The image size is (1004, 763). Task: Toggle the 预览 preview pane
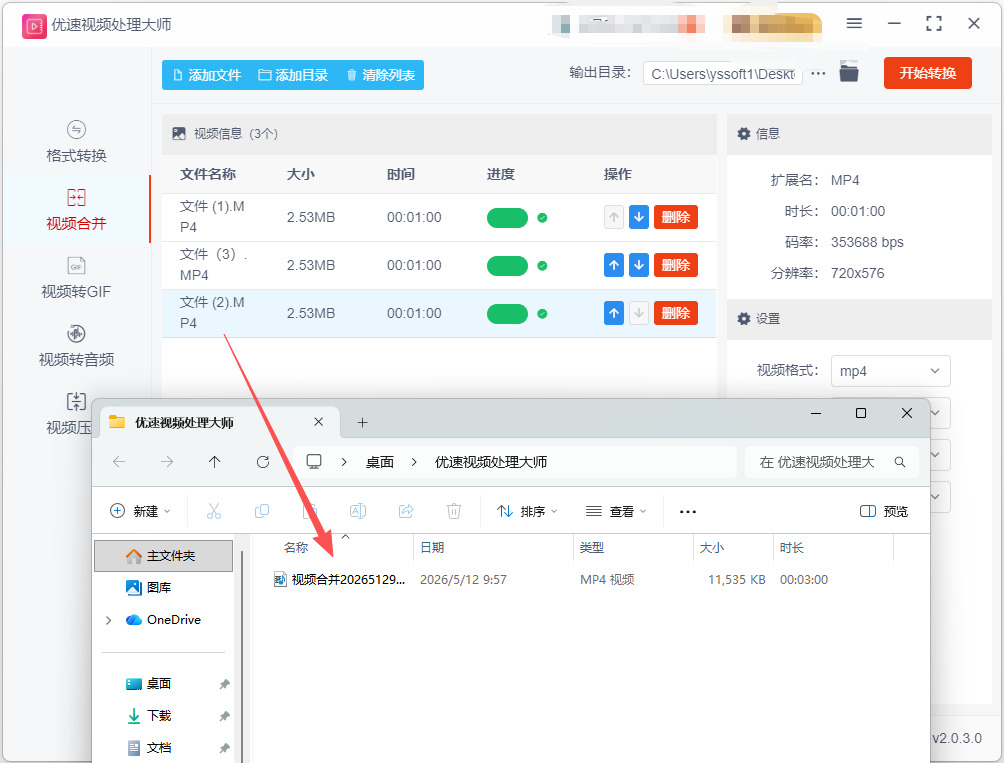point(884,511)
